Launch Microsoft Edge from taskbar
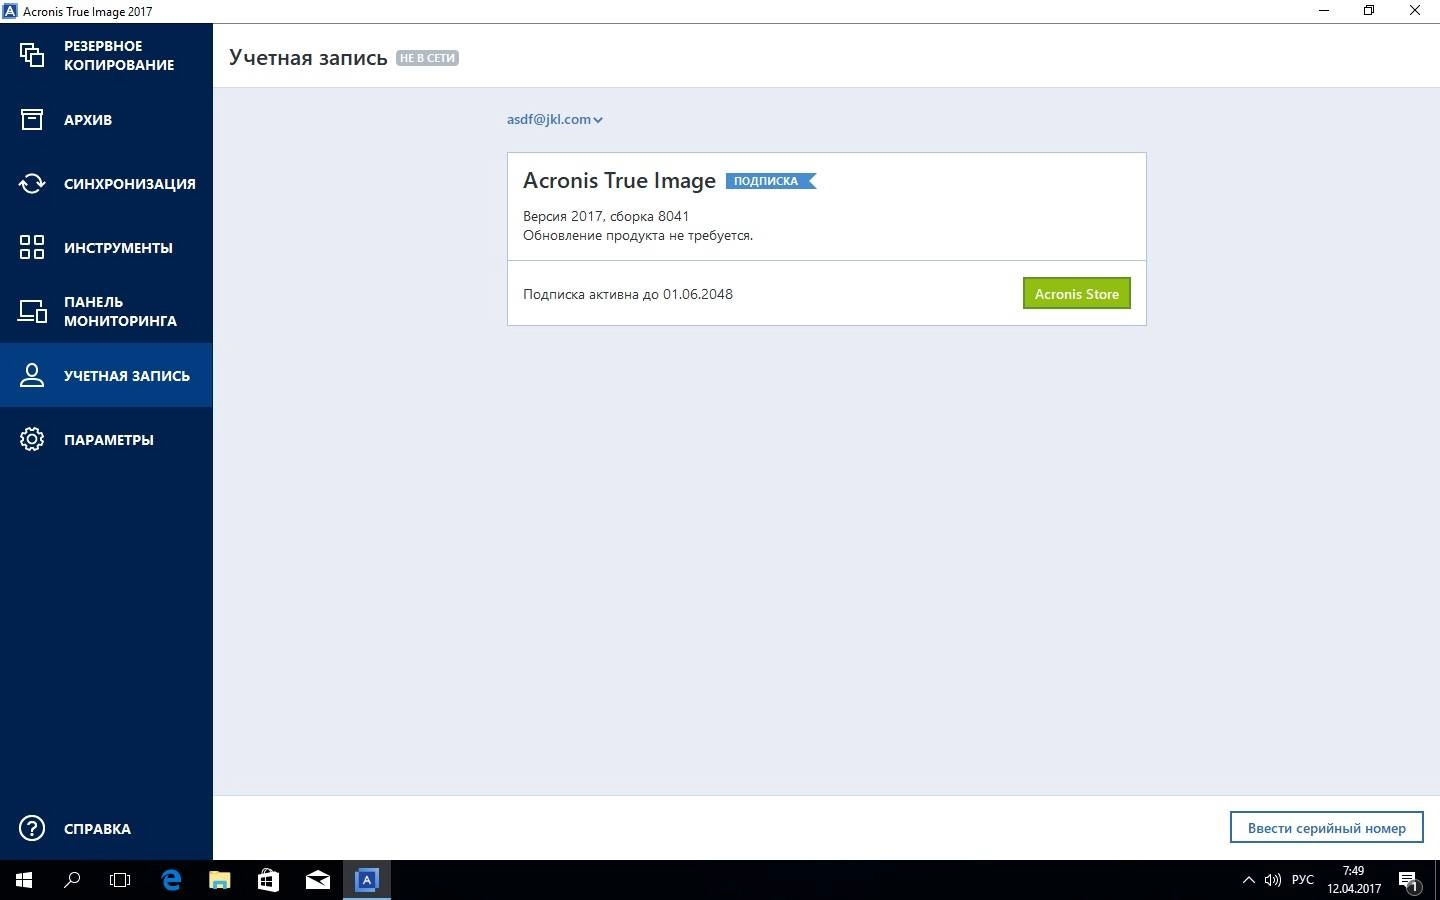 pos(171,880)
